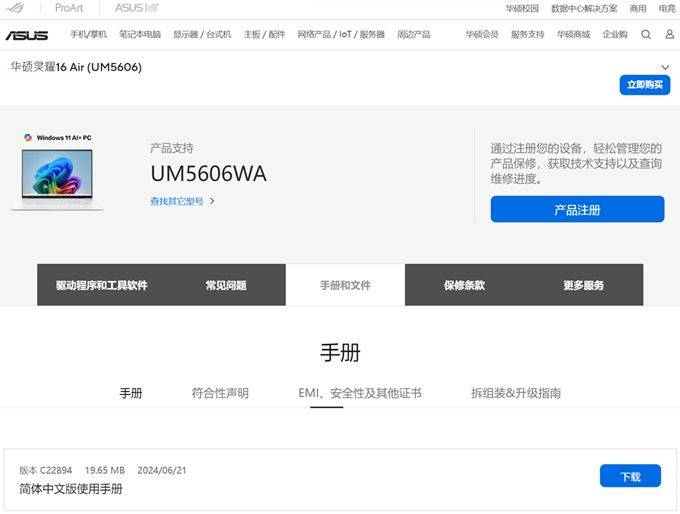
Task: Open the 服务支持 menu
Action: coord(527,34)
